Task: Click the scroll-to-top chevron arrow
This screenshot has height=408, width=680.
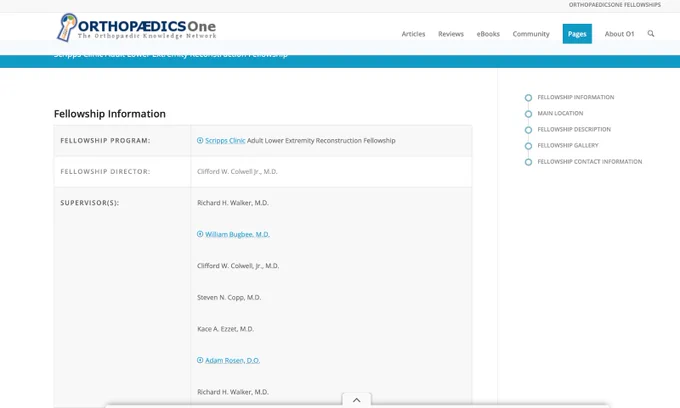Action: point(356,400)
